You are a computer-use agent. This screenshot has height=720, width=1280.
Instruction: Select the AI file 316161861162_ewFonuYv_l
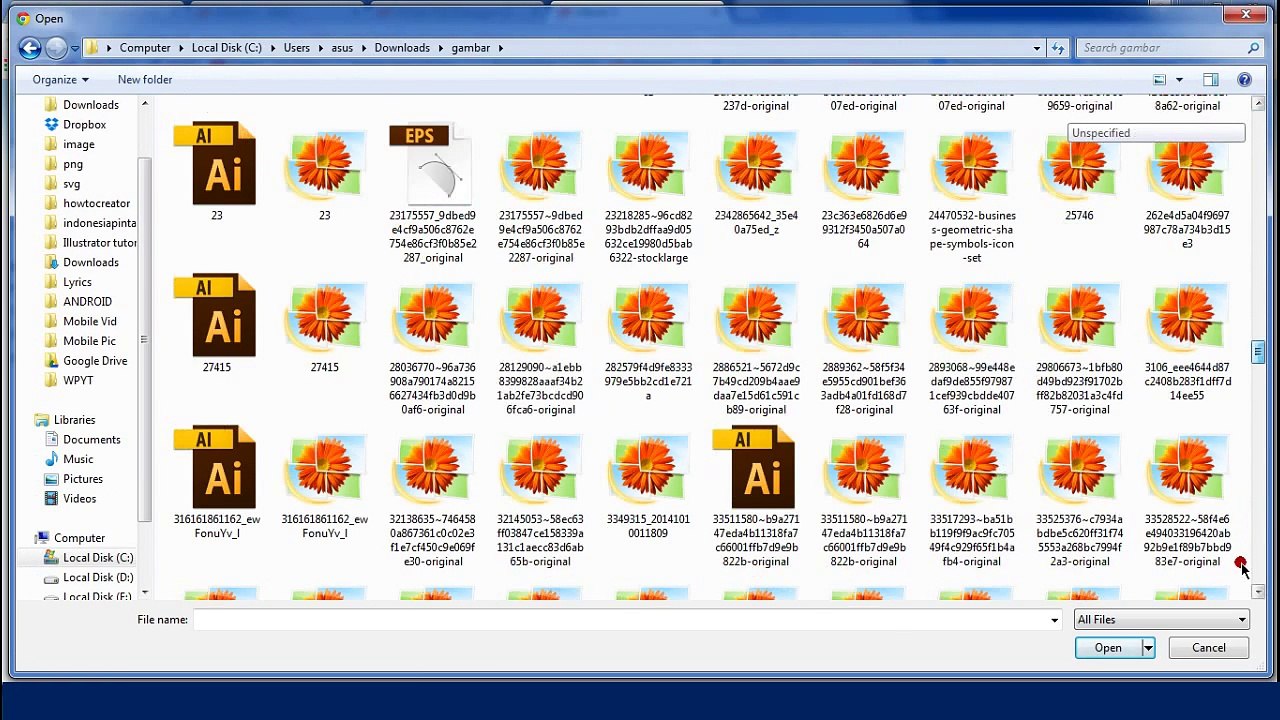216,483
